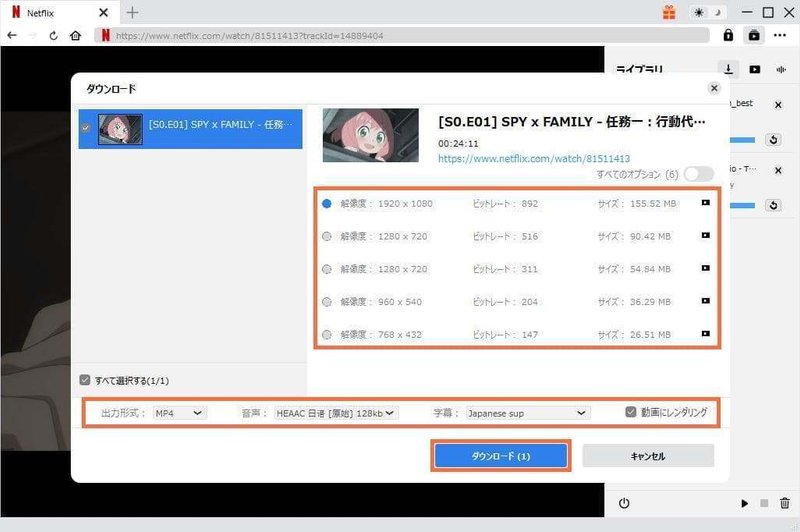Open netflix.com/watch/81511413 link in dialog
Image resolution: width=800 pixels, height=532 pixels.
[534, 159]
